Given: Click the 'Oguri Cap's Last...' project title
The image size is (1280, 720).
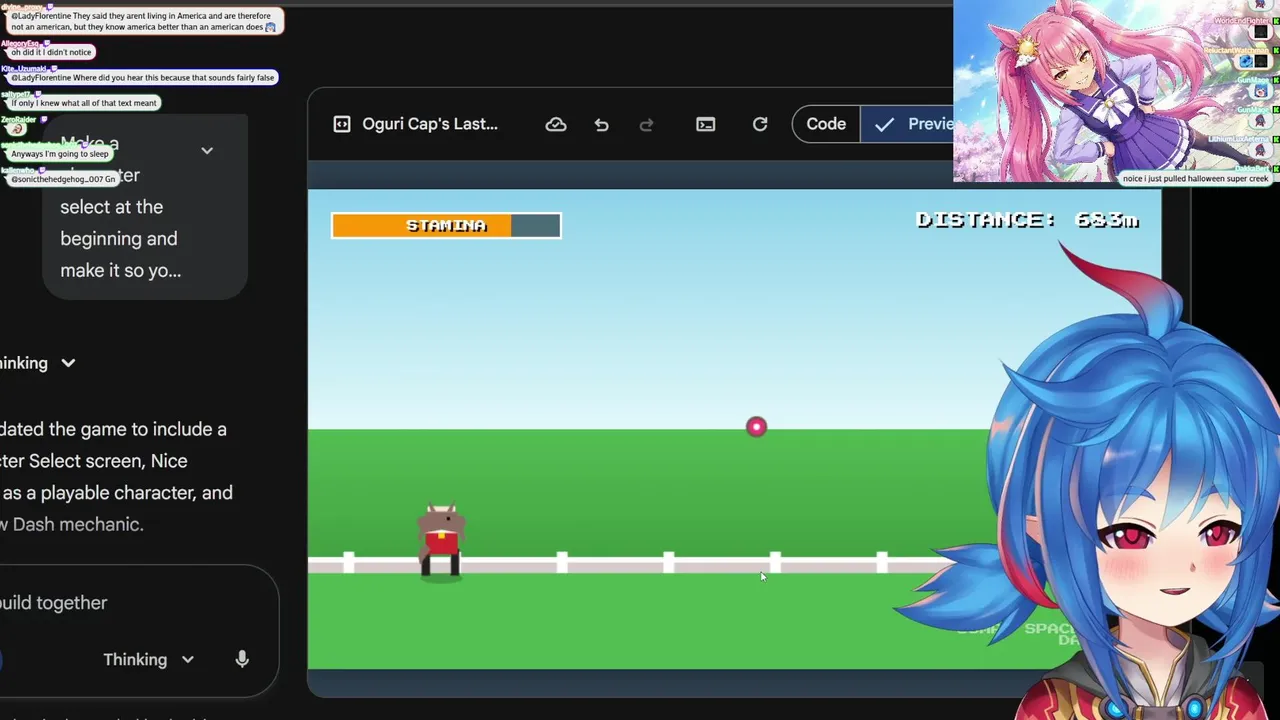Looking at the screenshot, I should click(431, 124).
